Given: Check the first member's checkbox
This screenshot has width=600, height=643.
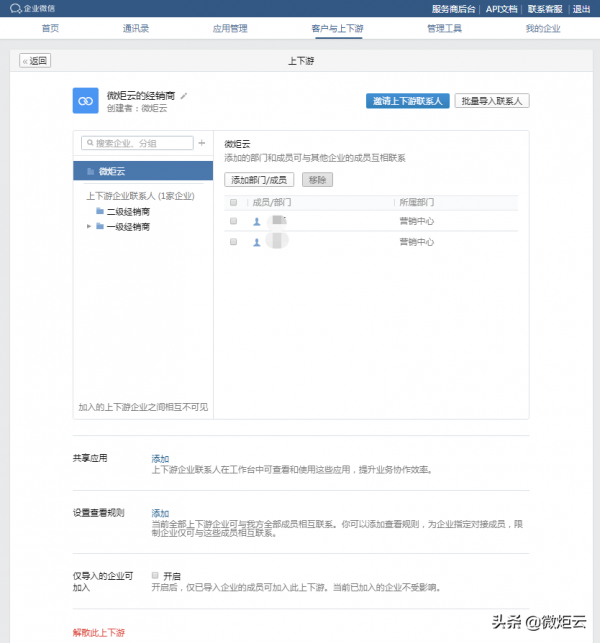Looking at the screenshot, I should [233, 221].
